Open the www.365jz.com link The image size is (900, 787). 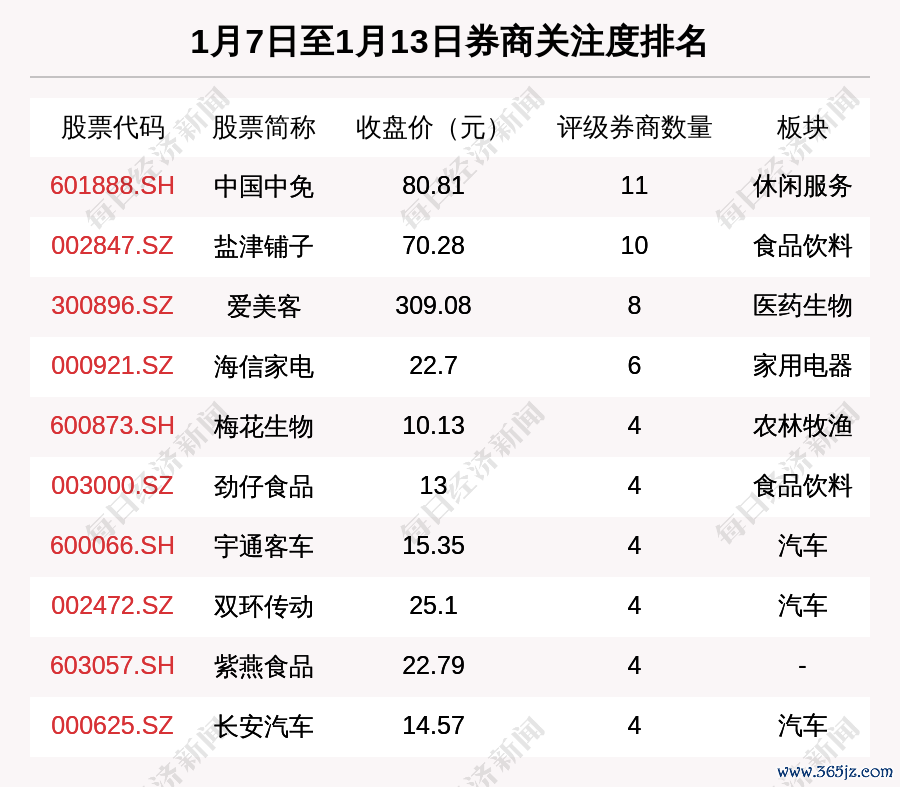[x=835, y=771]
